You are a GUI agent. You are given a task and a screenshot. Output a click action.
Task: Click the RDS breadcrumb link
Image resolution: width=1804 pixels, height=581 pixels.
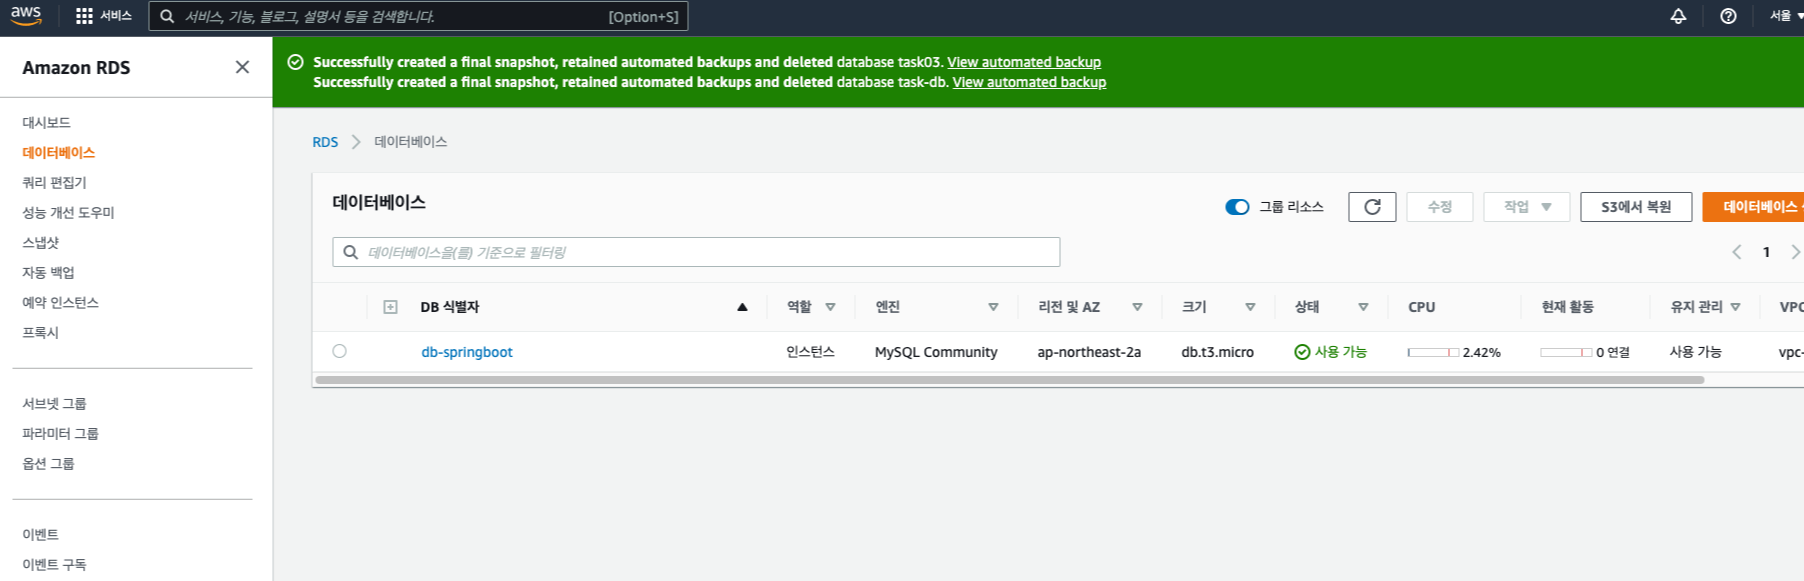325,142
